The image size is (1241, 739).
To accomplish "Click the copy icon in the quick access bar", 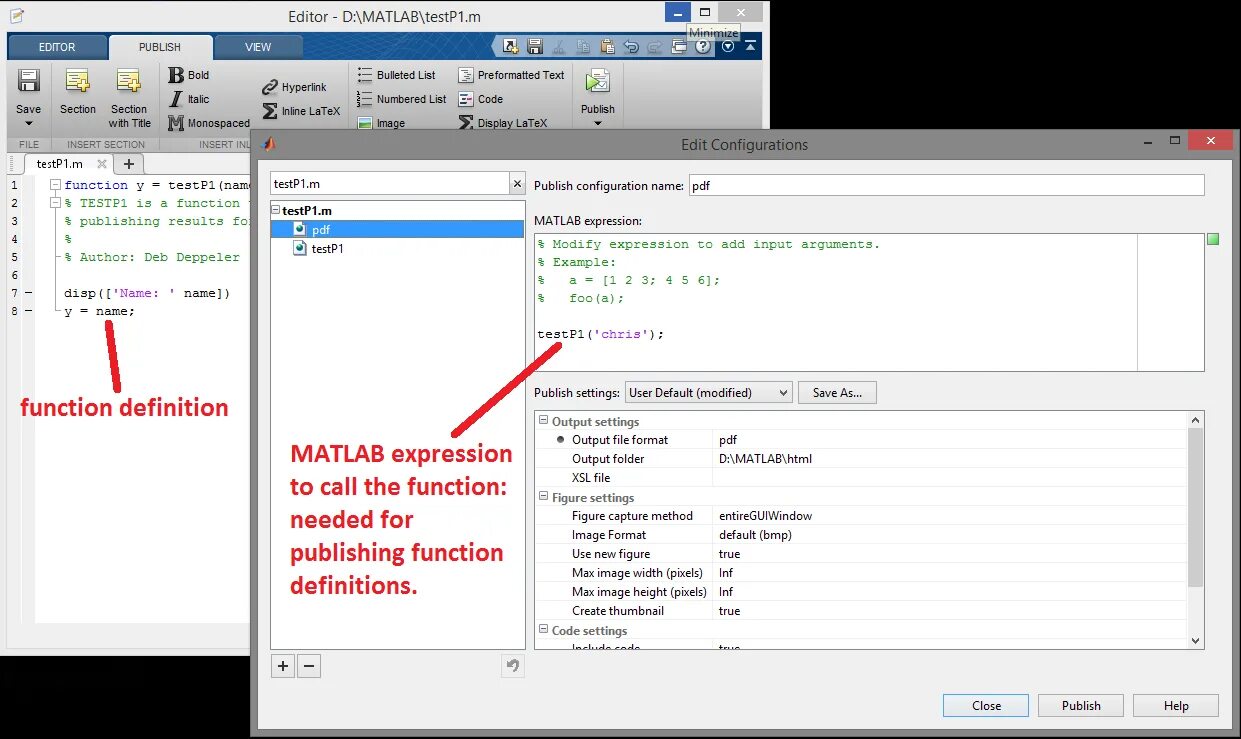I will (583, 46).
